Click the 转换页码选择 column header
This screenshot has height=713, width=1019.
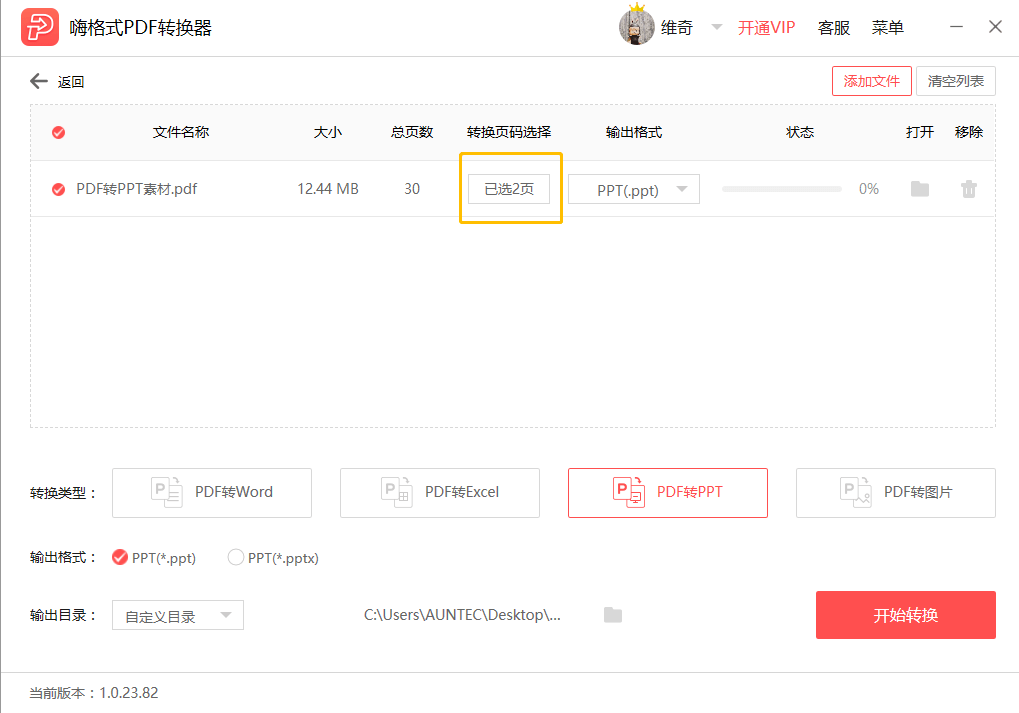(509, 133)
